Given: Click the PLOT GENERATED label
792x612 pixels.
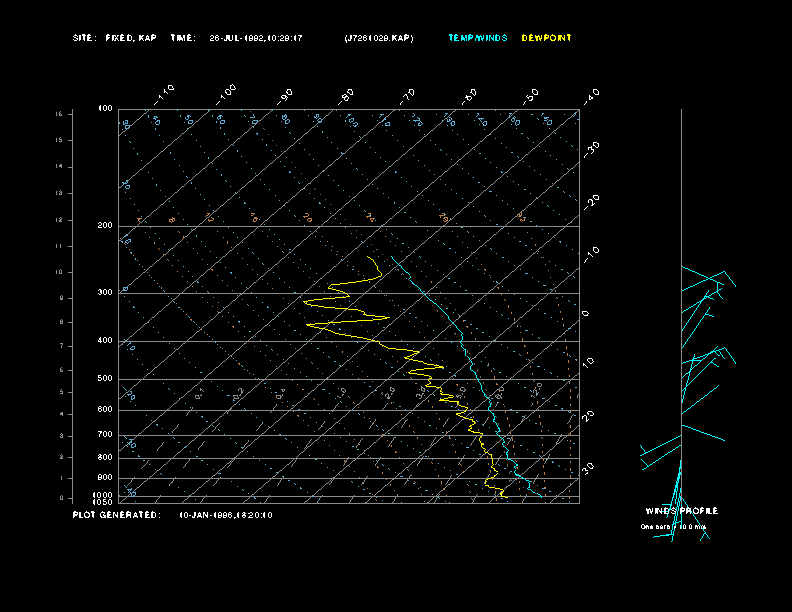Looking at the screenshot, I should (x=115, y=515).
